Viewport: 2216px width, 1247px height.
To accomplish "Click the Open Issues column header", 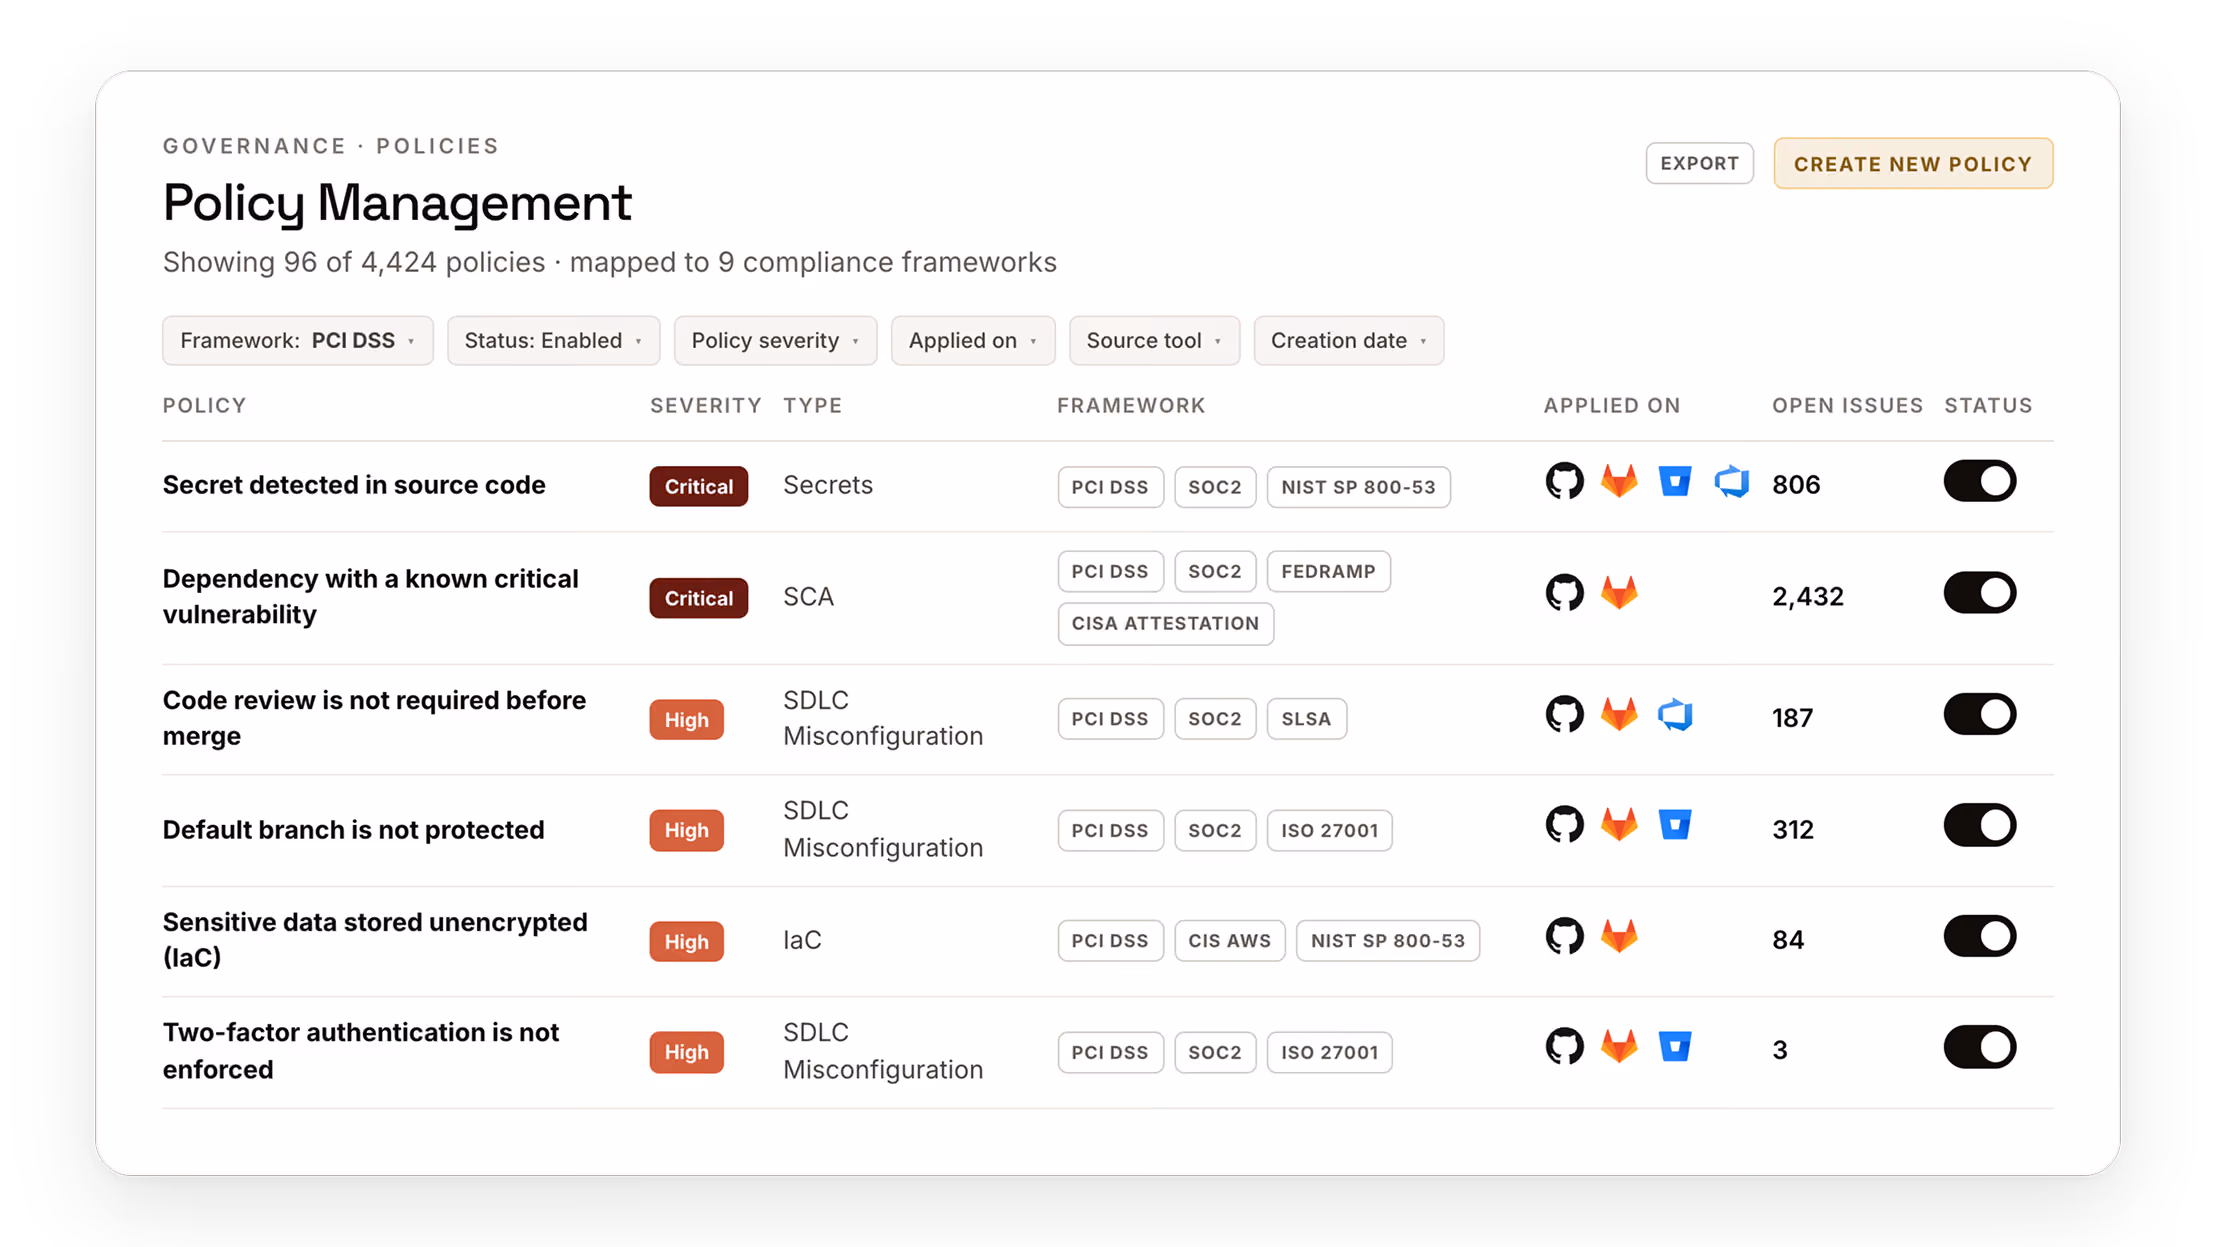I will click(1847, 405).
